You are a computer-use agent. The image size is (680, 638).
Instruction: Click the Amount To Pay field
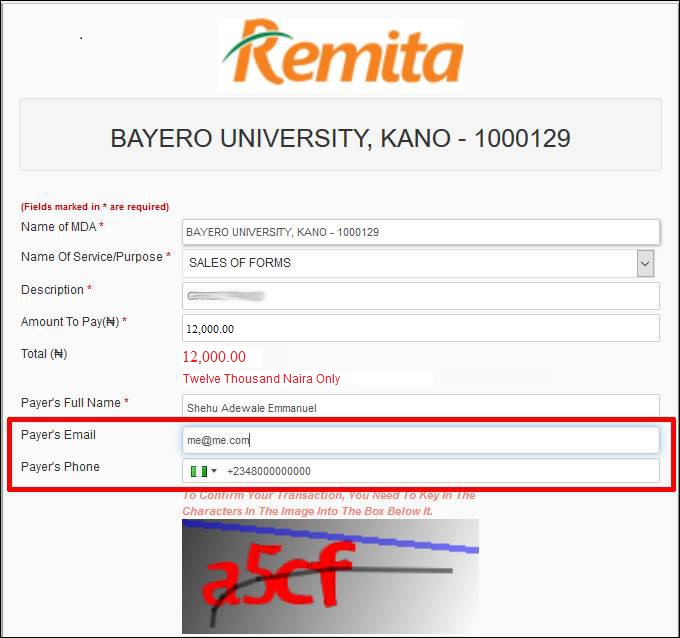coord(421,328)
